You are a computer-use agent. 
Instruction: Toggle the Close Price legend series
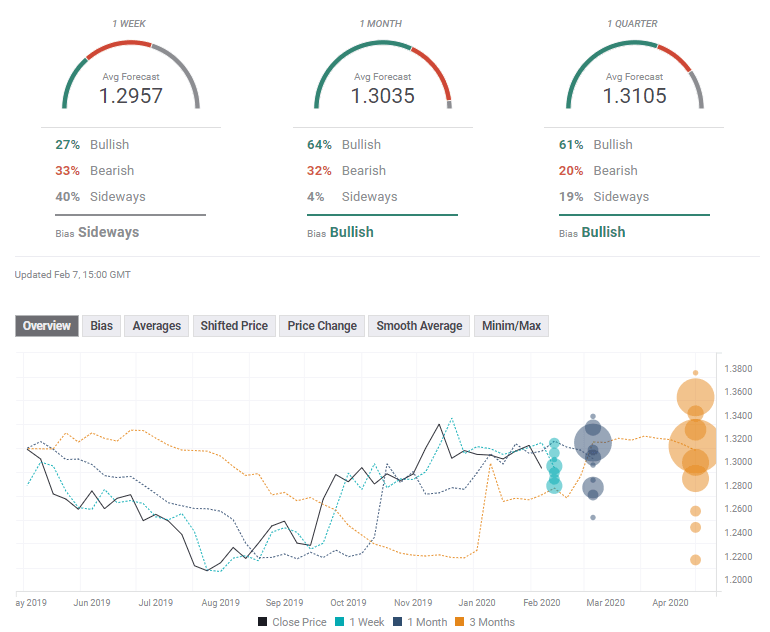tap(291, 622)
